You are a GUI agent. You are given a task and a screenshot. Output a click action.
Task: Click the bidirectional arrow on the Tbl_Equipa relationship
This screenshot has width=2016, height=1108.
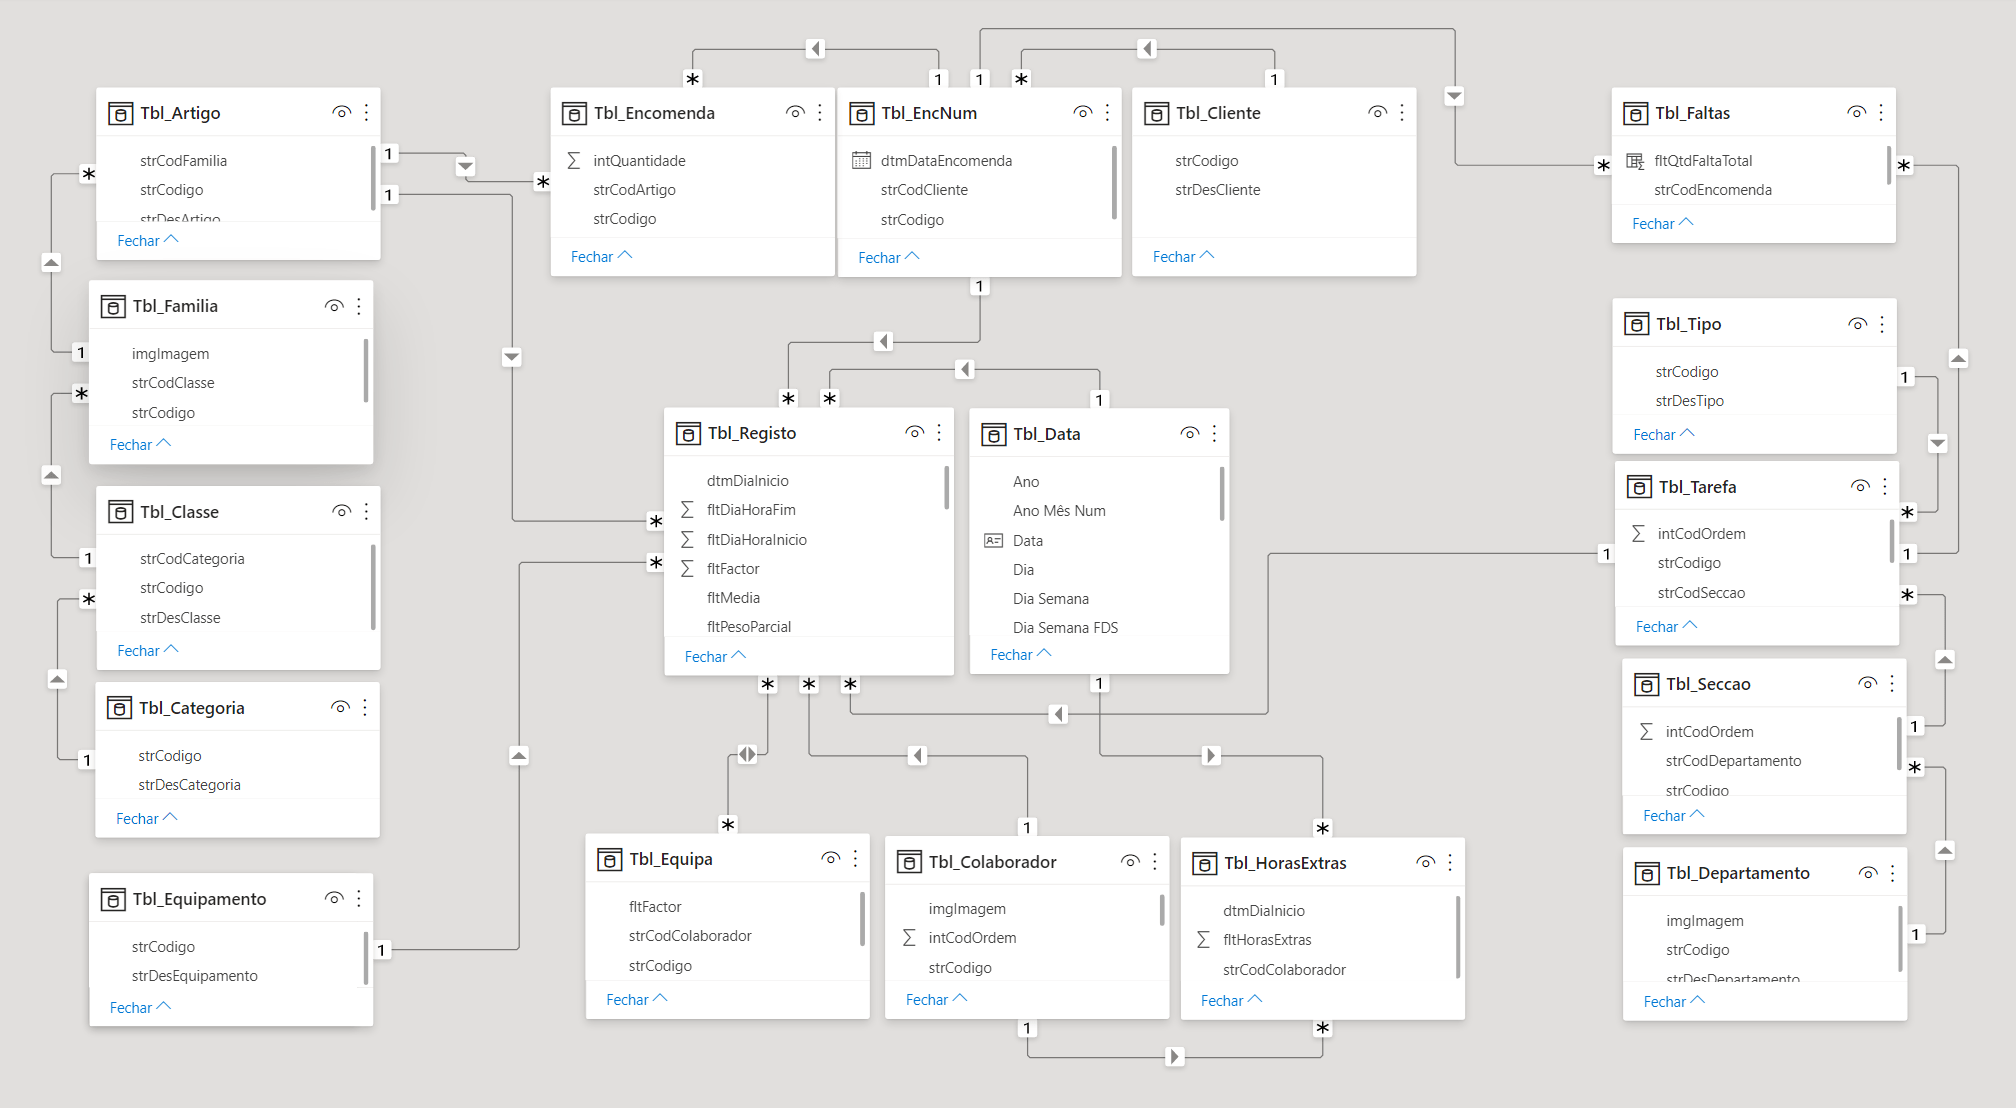tap(747, 754)
